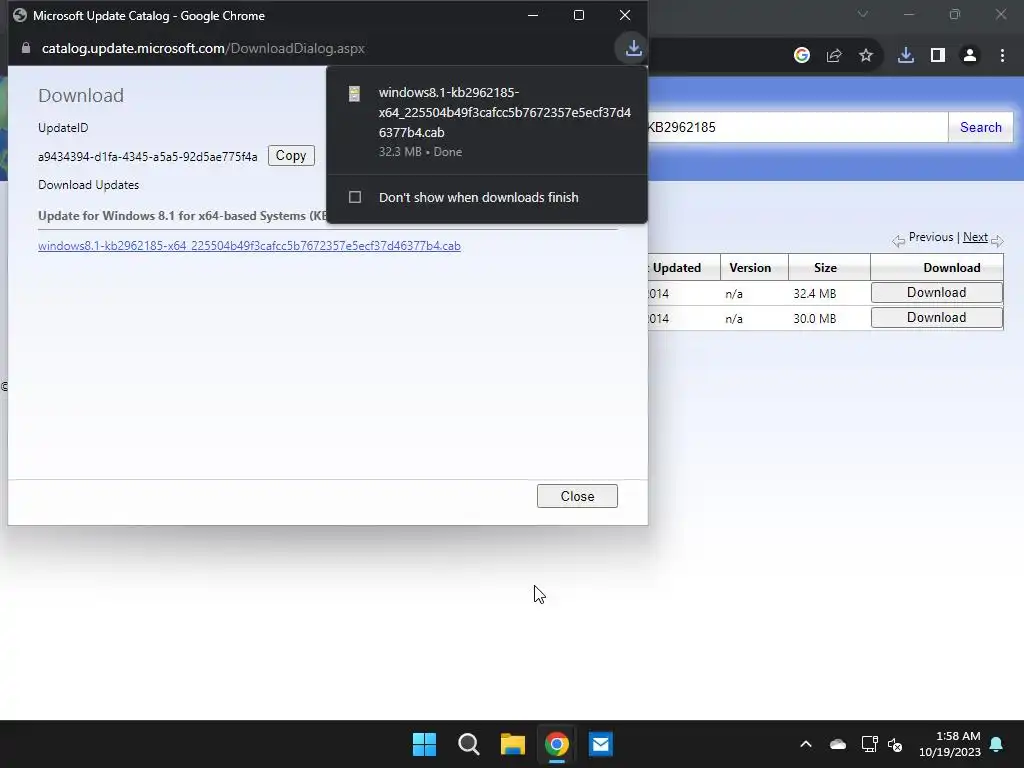The width and height of the screenshot is (1024, 768).
Task: Open the taskbar Search icon
Action: [x=469, y=744]
